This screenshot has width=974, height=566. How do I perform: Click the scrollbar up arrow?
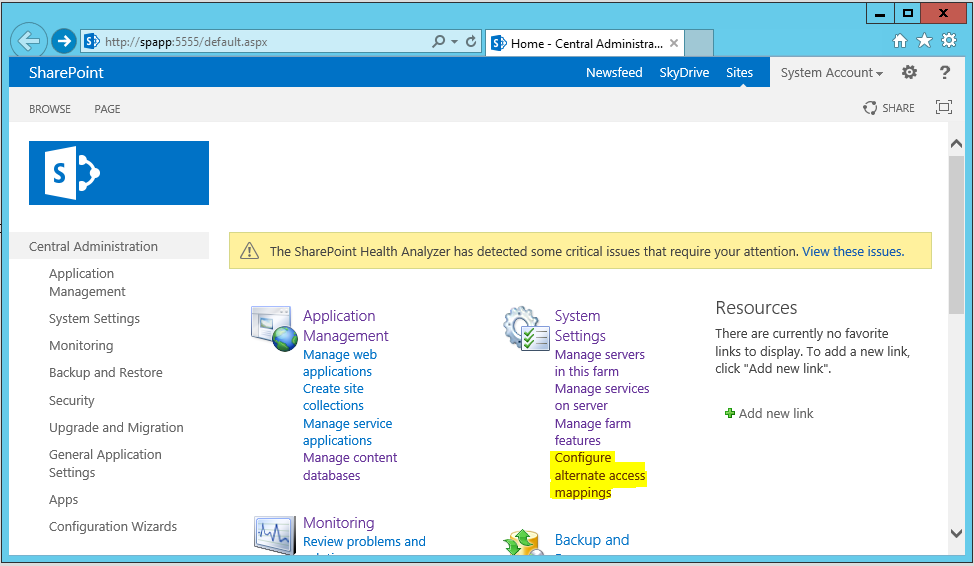point(957,144)
